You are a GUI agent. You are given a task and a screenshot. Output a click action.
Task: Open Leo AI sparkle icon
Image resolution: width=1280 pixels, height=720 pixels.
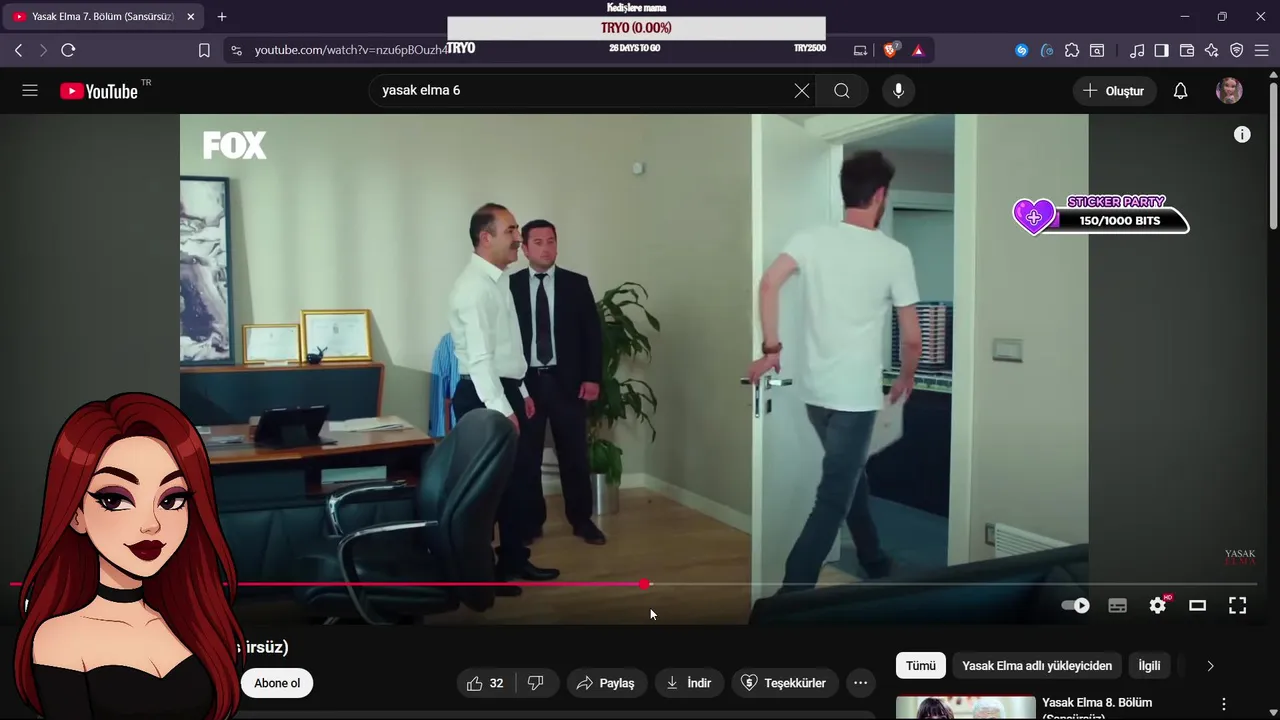coord(1212,50)
